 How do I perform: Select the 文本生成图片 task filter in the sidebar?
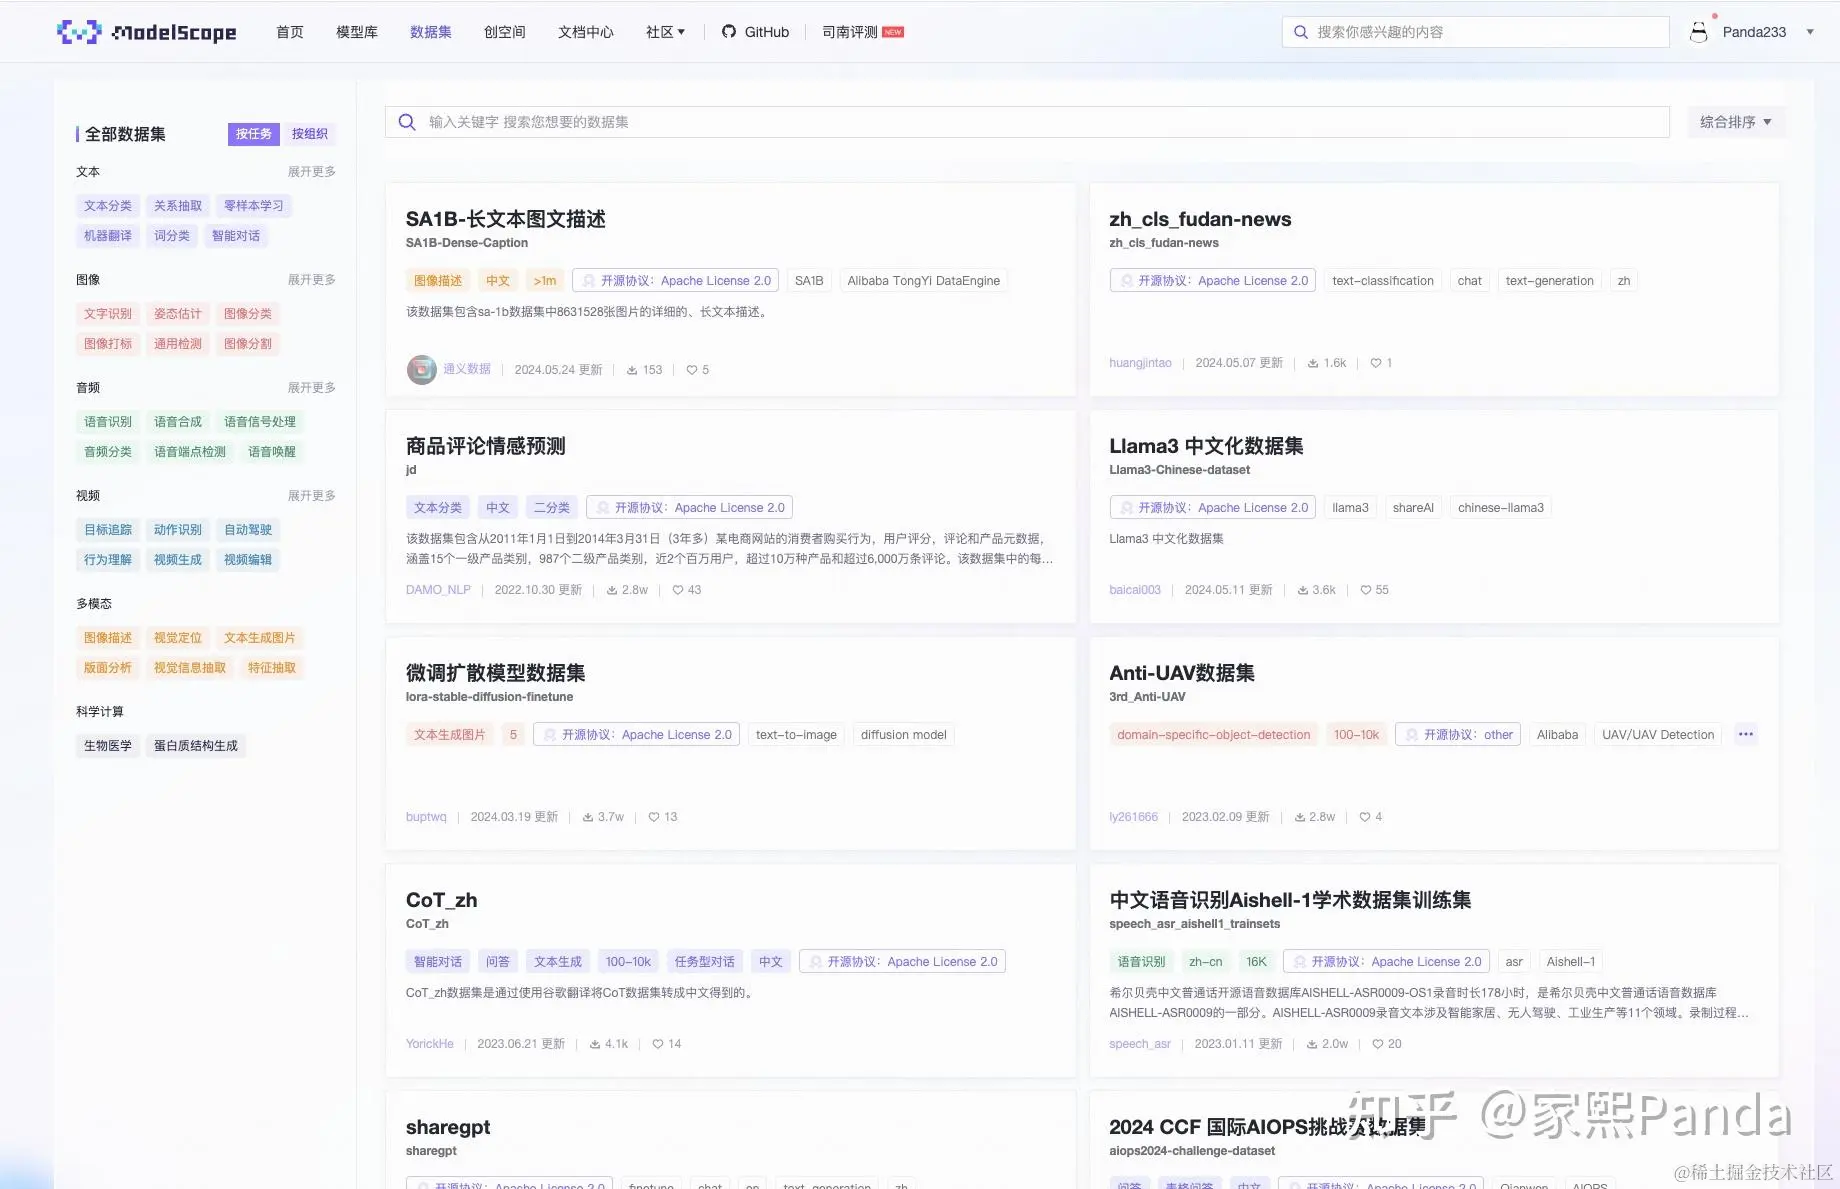260,638
